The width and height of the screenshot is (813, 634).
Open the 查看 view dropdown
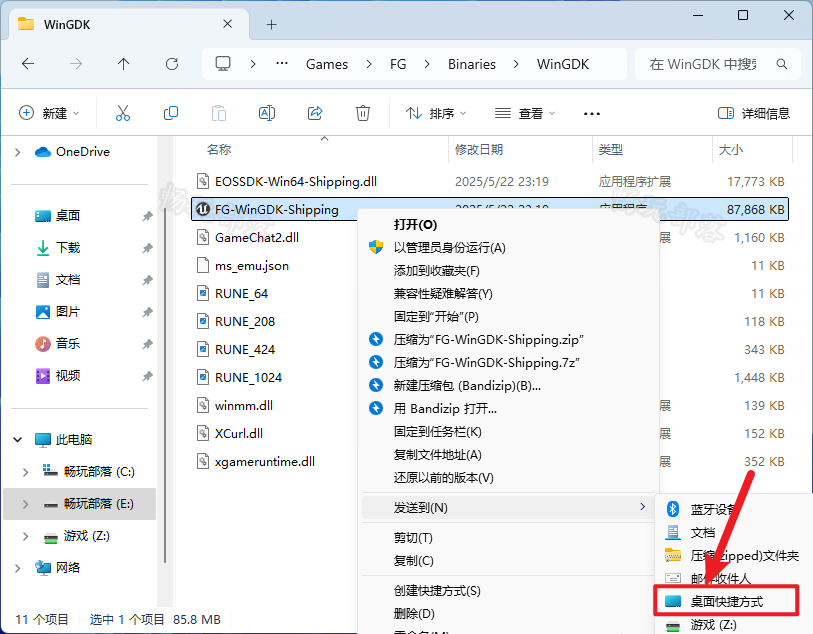coord(525,113)
